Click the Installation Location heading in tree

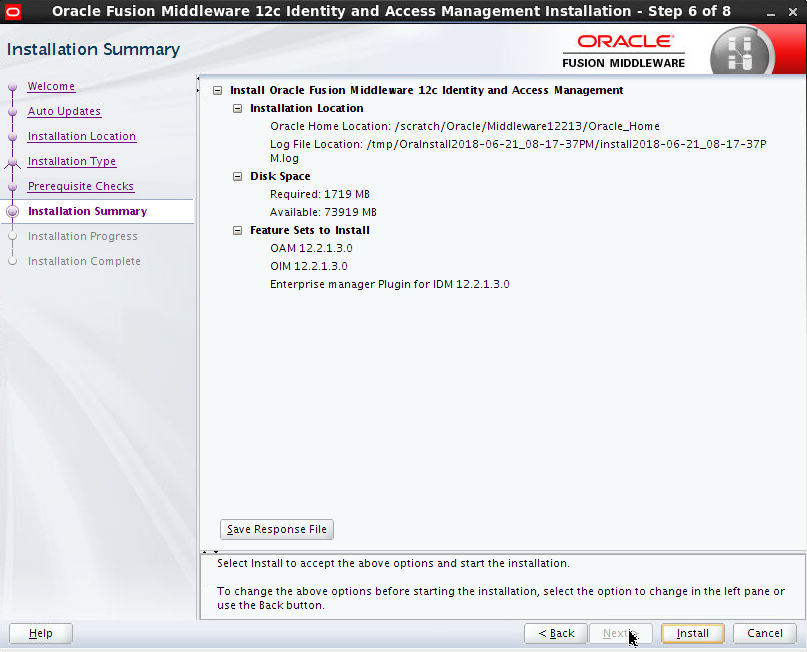pos(307,109)
